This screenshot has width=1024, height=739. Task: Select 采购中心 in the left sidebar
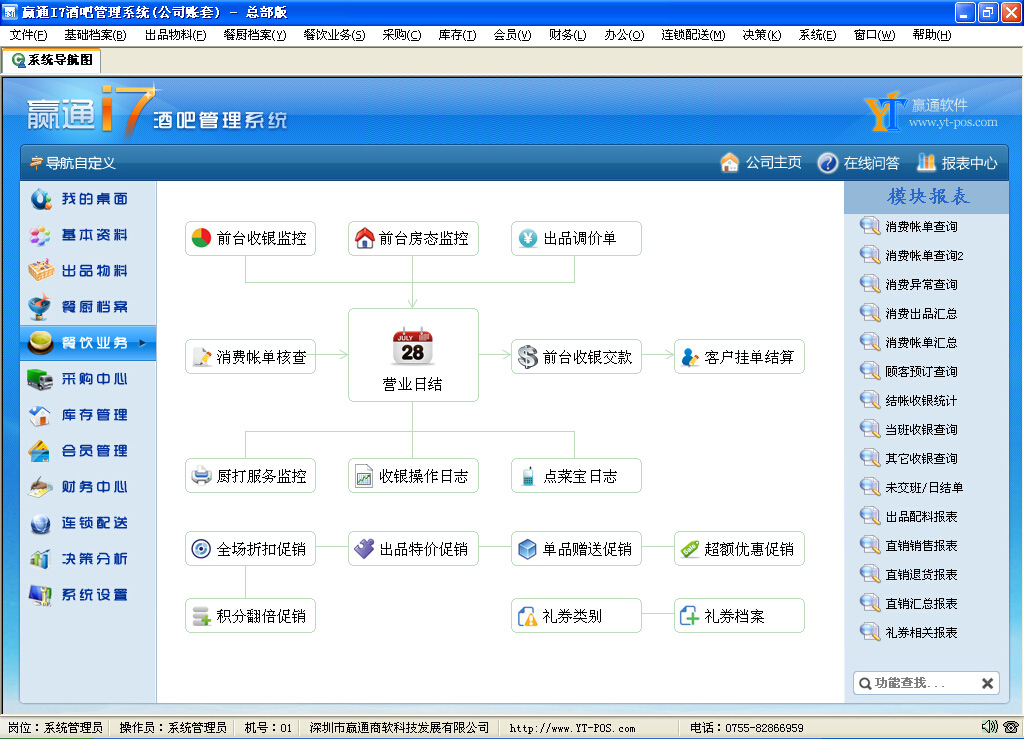(88, 379)
